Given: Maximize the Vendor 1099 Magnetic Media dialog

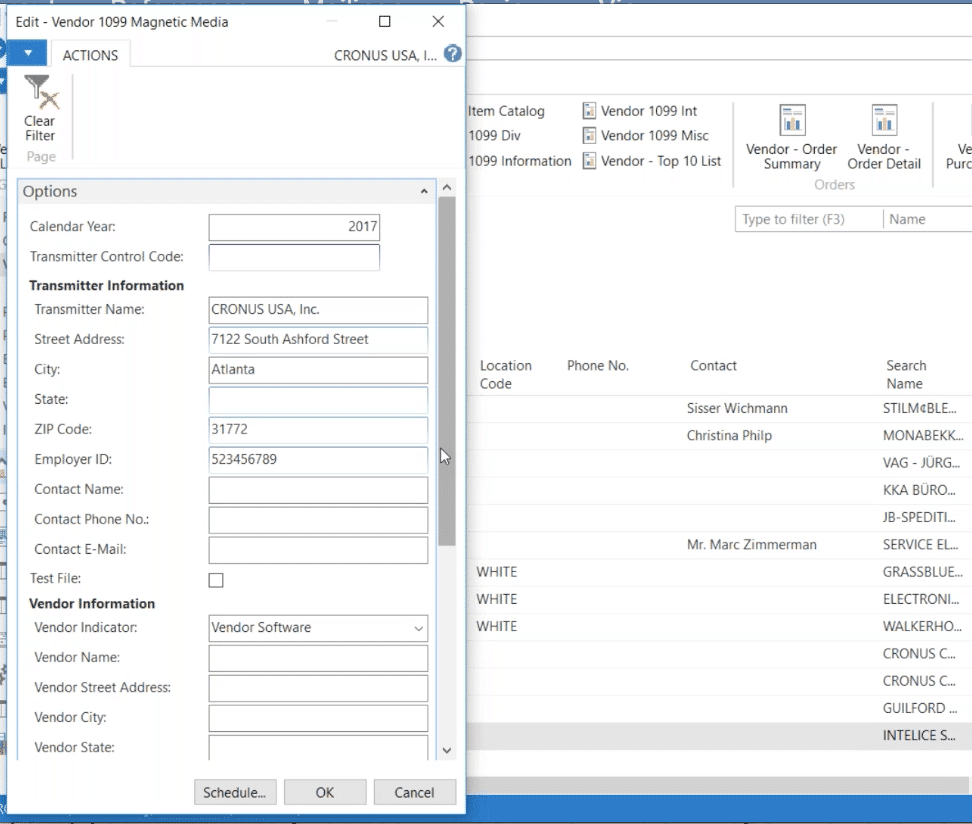Looking at the screenshot, I should click(384, 22).
